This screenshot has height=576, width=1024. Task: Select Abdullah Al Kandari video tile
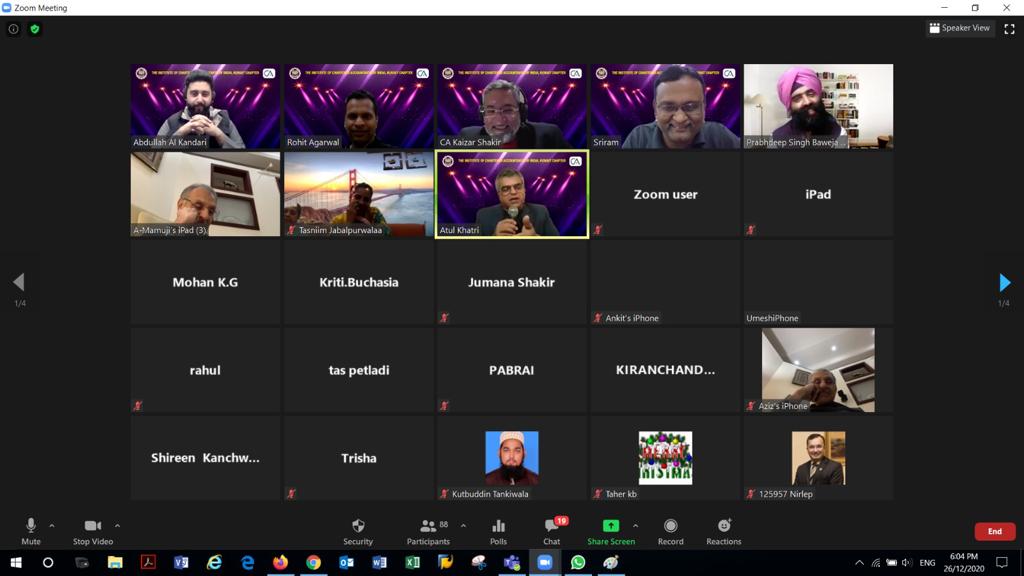[x=205, y=106]
